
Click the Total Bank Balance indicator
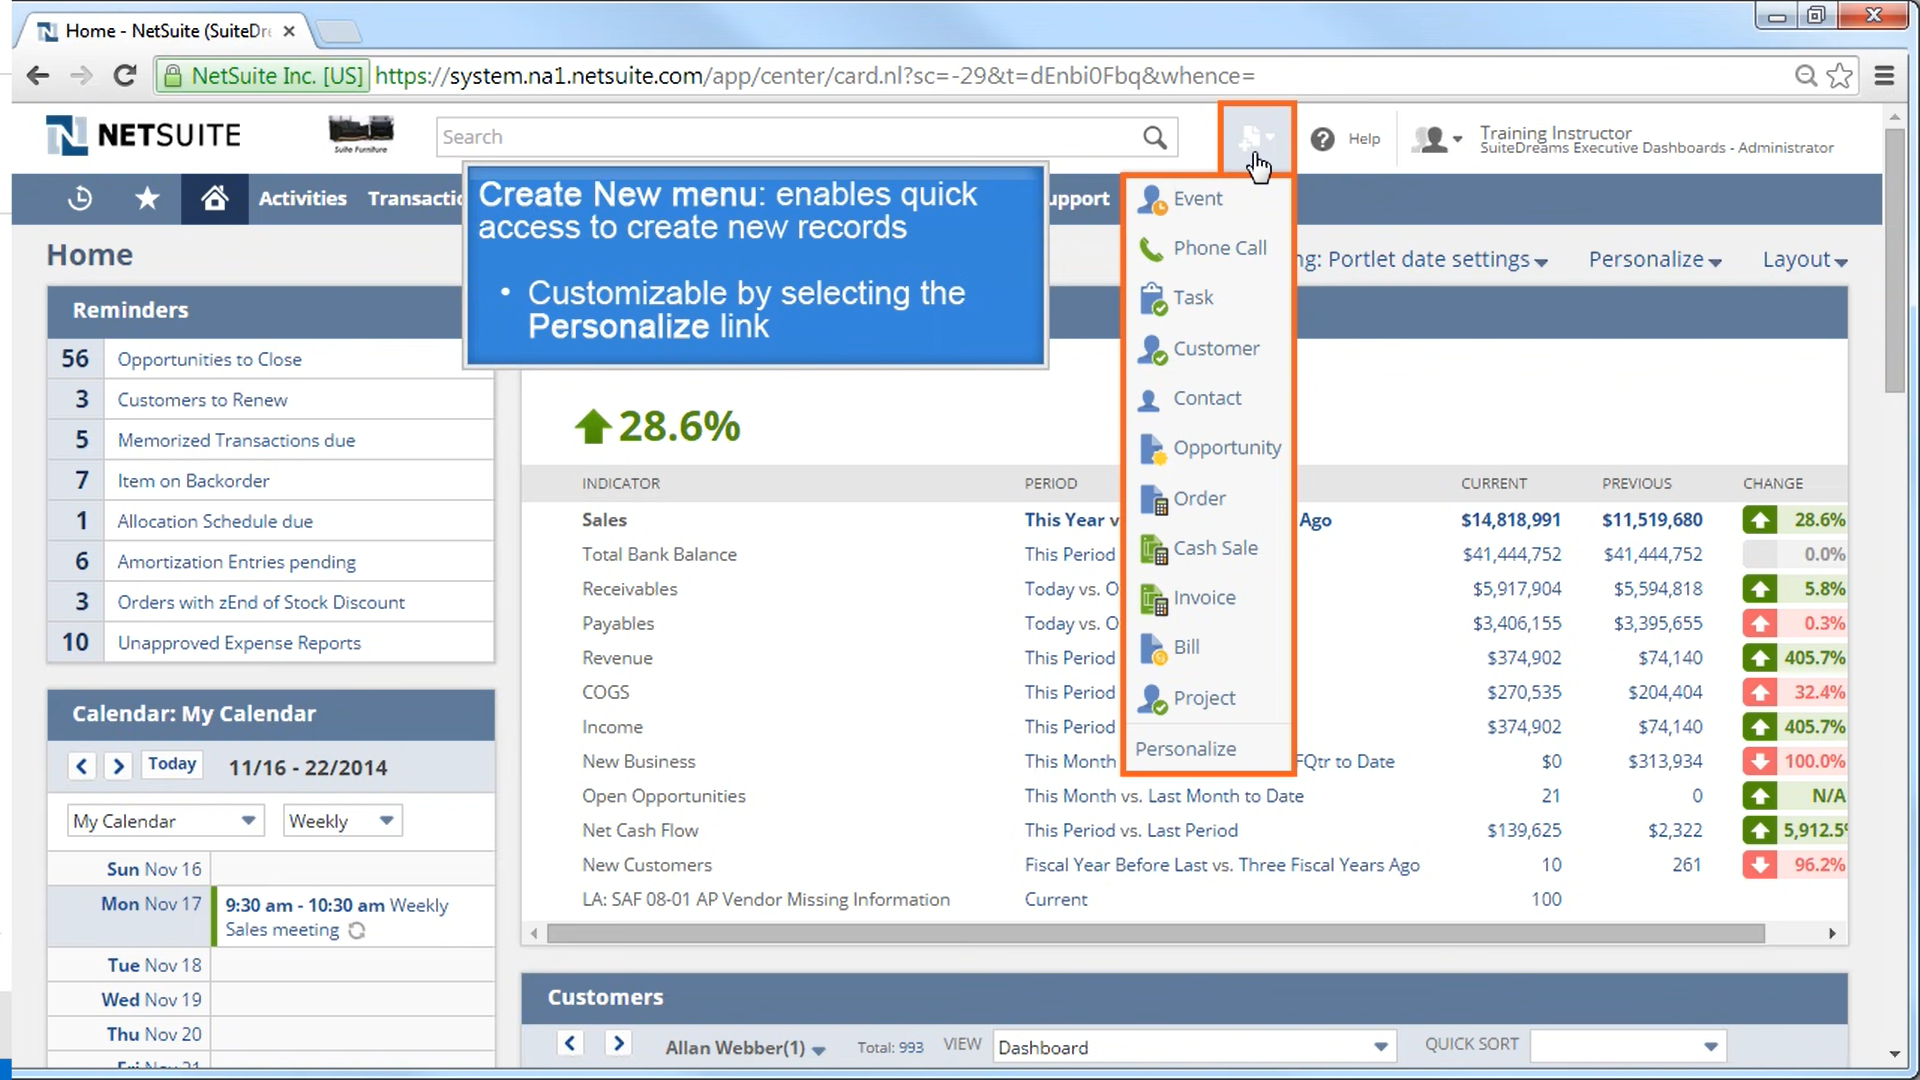pos(659,554)
